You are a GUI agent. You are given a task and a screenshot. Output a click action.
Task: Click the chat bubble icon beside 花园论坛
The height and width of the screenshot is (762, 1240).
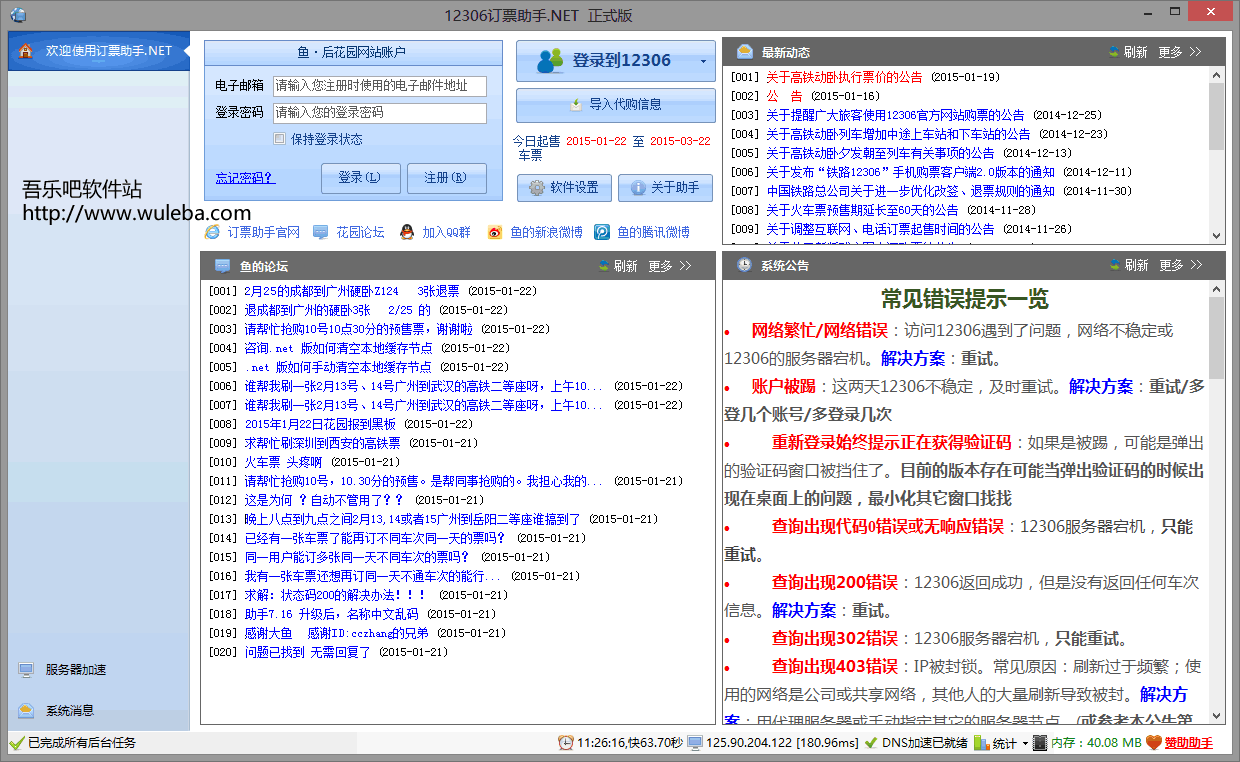pos(320,232)
